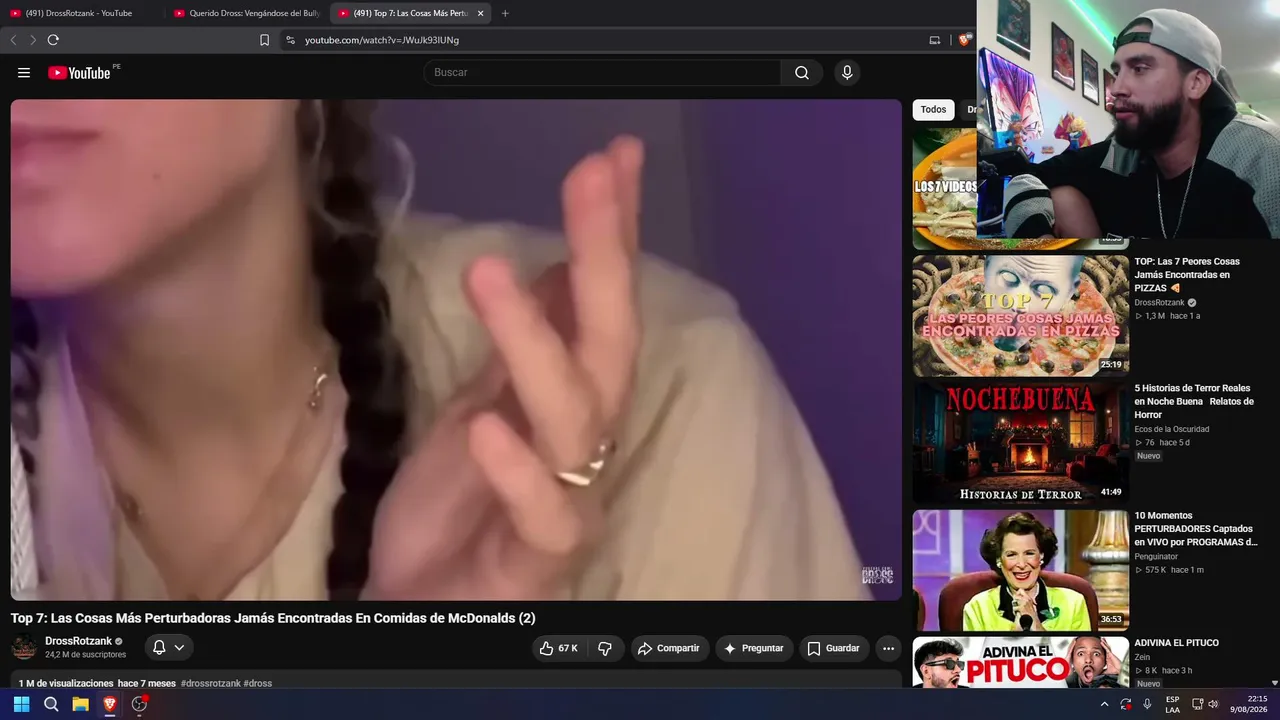Image resolution: width=1280 pixels, height=720 pixels.
Task: Click the taskbar microphone tray icon
Action: 1147,704
